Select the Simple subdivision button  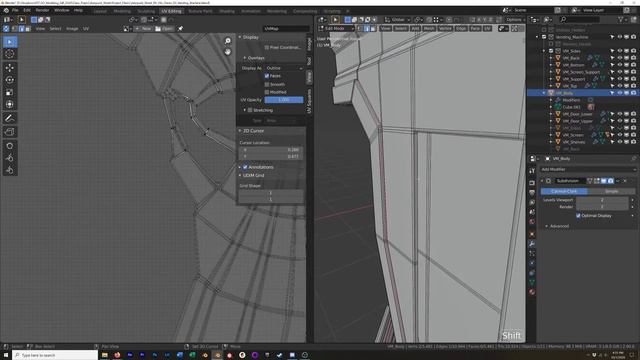(611, 191)
